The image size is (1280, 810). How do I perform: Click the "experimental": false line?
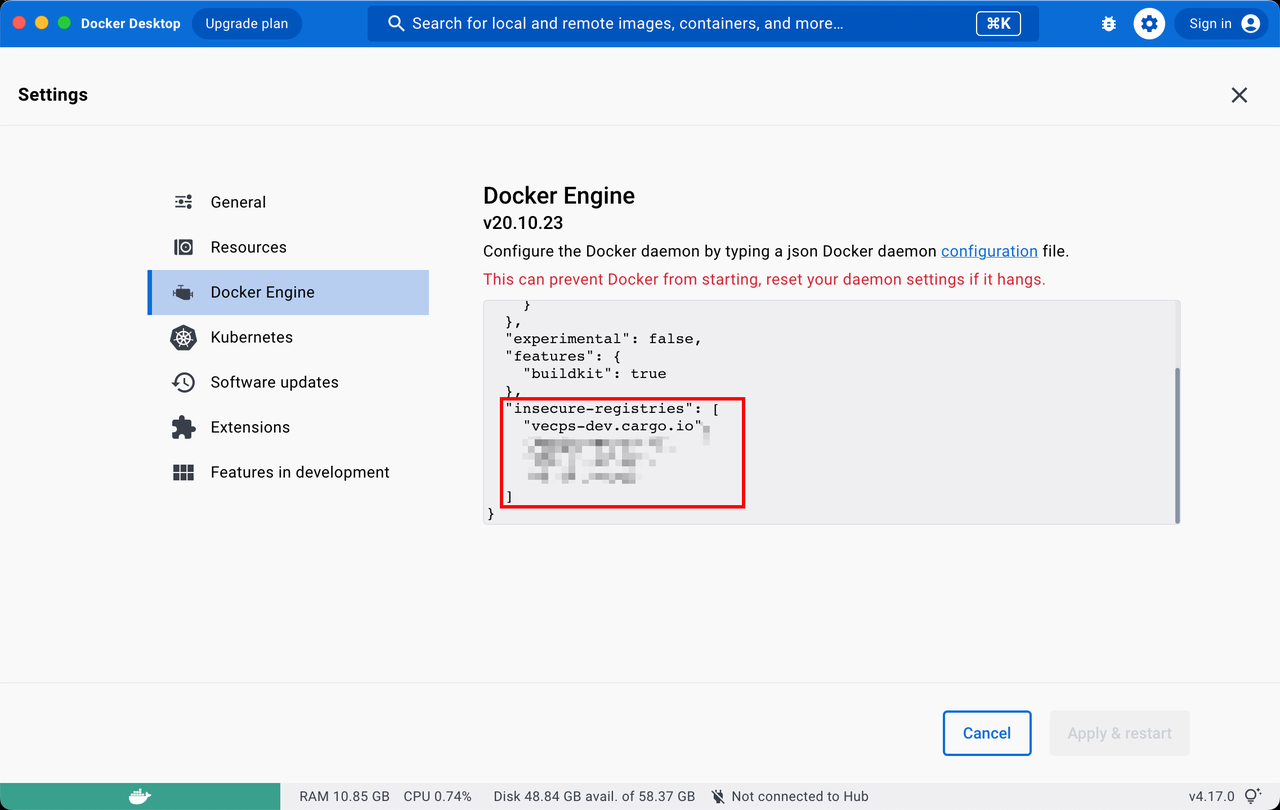[x=603, y=339]
